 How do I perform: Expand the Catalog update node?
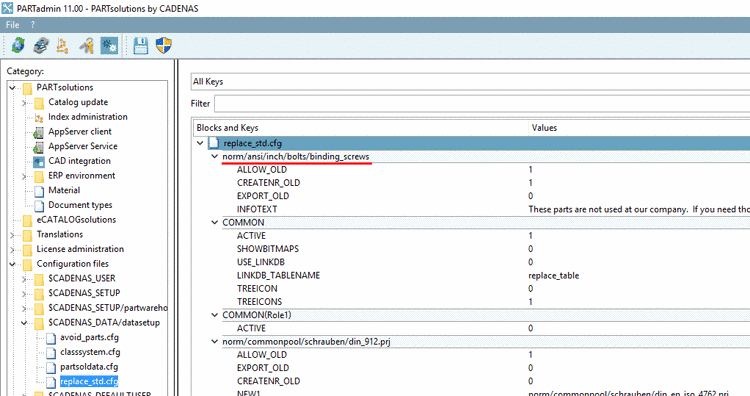pyautogui.click(x=24, y=103)
